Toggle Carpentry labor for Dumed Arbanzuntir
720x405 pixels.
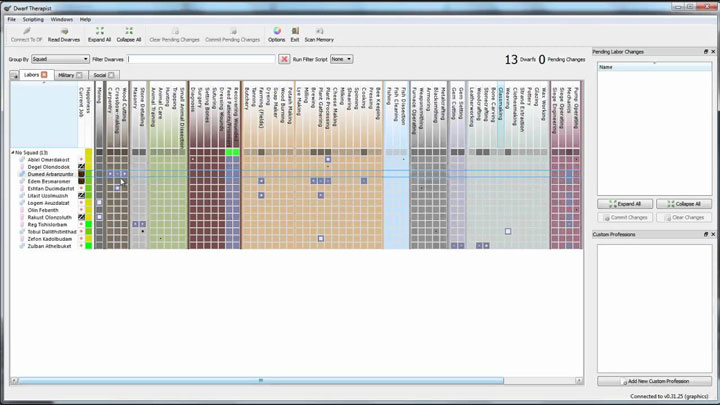[x=110, y=174]
